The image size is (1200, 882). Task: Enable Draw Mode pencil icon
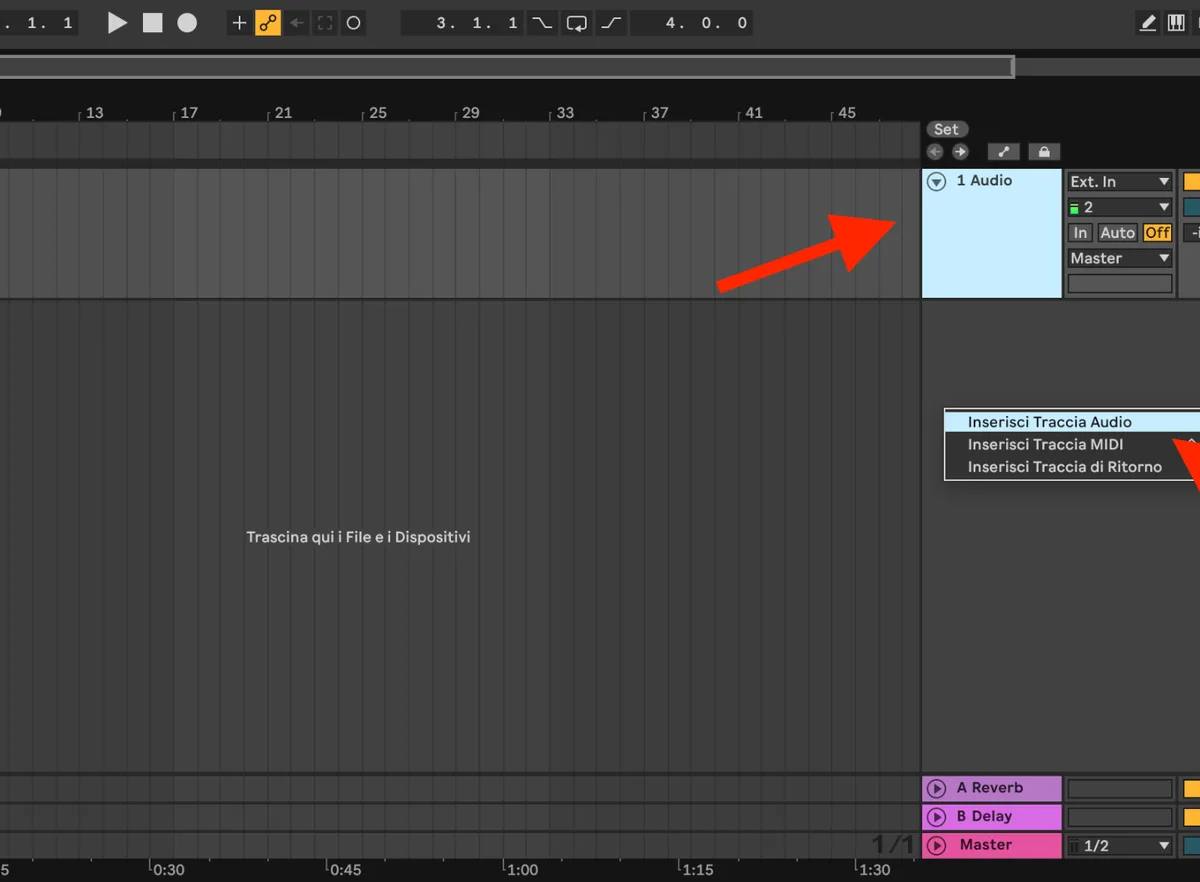pyautogui.click(x=1149, y=23)
